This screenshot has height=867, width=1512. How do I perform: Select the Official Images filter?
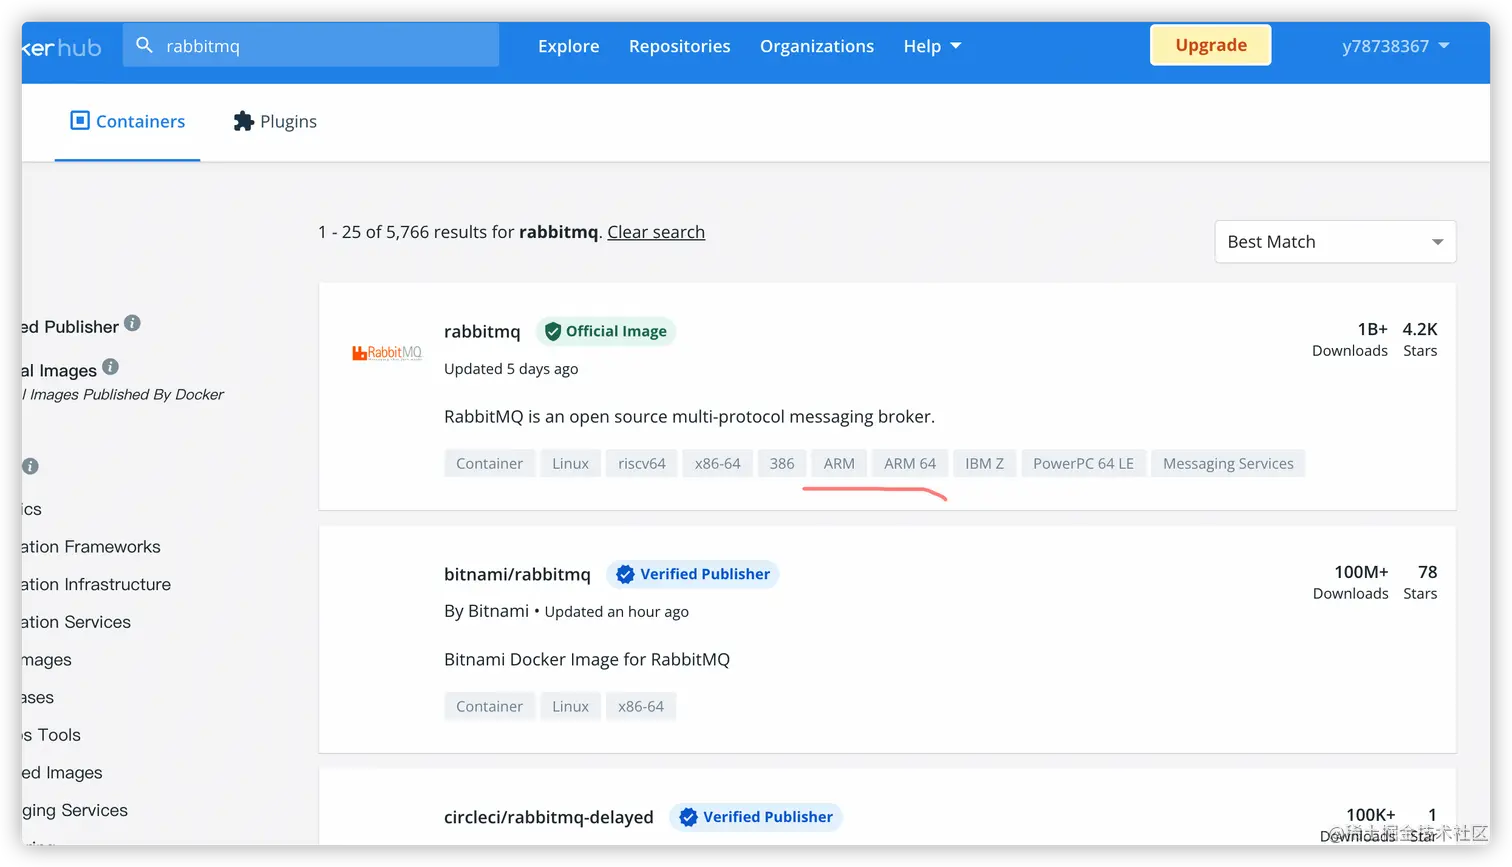pos(60,370)
